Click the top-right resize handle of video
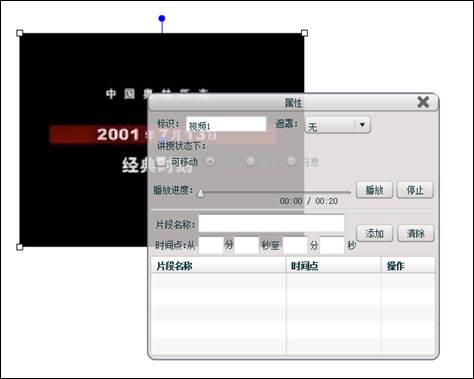This screenshot has width=474, height=379. (x=304, y=33)
